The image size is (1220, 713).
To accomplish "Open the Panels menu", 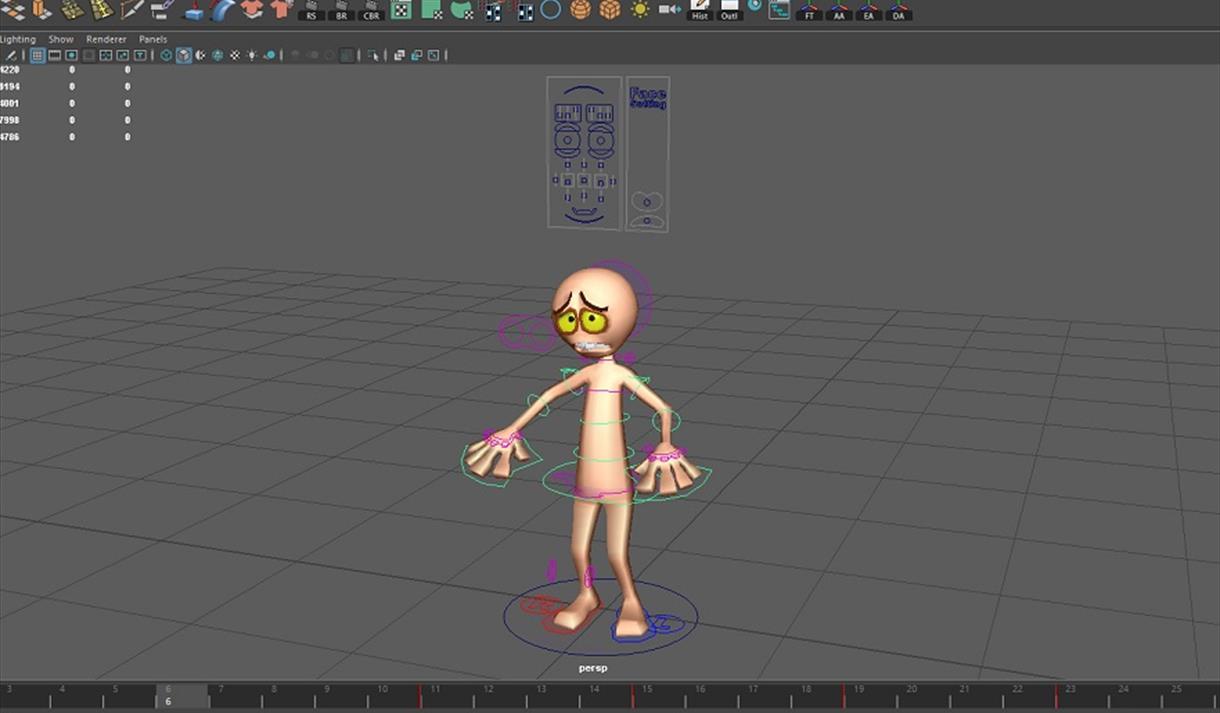I will [154, 39].
